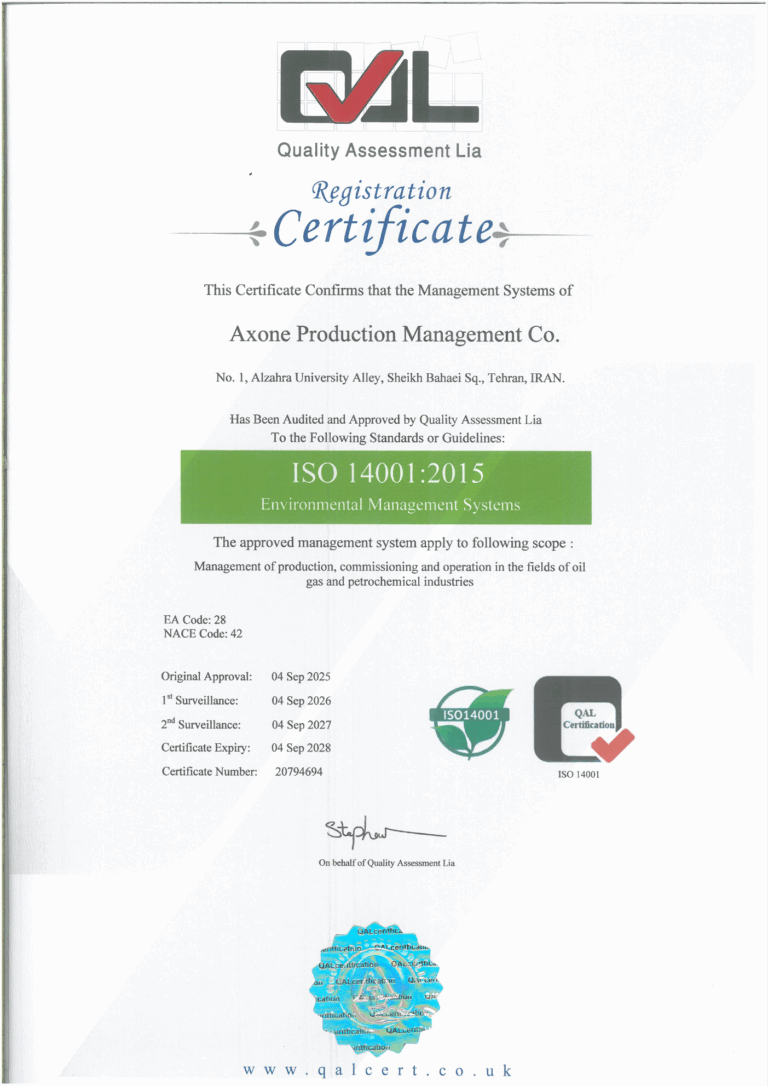The image size is (768, 1086).
Task: Click the 'ISO 14001' caption under QAL badge
Action: [x=578, y=774]
